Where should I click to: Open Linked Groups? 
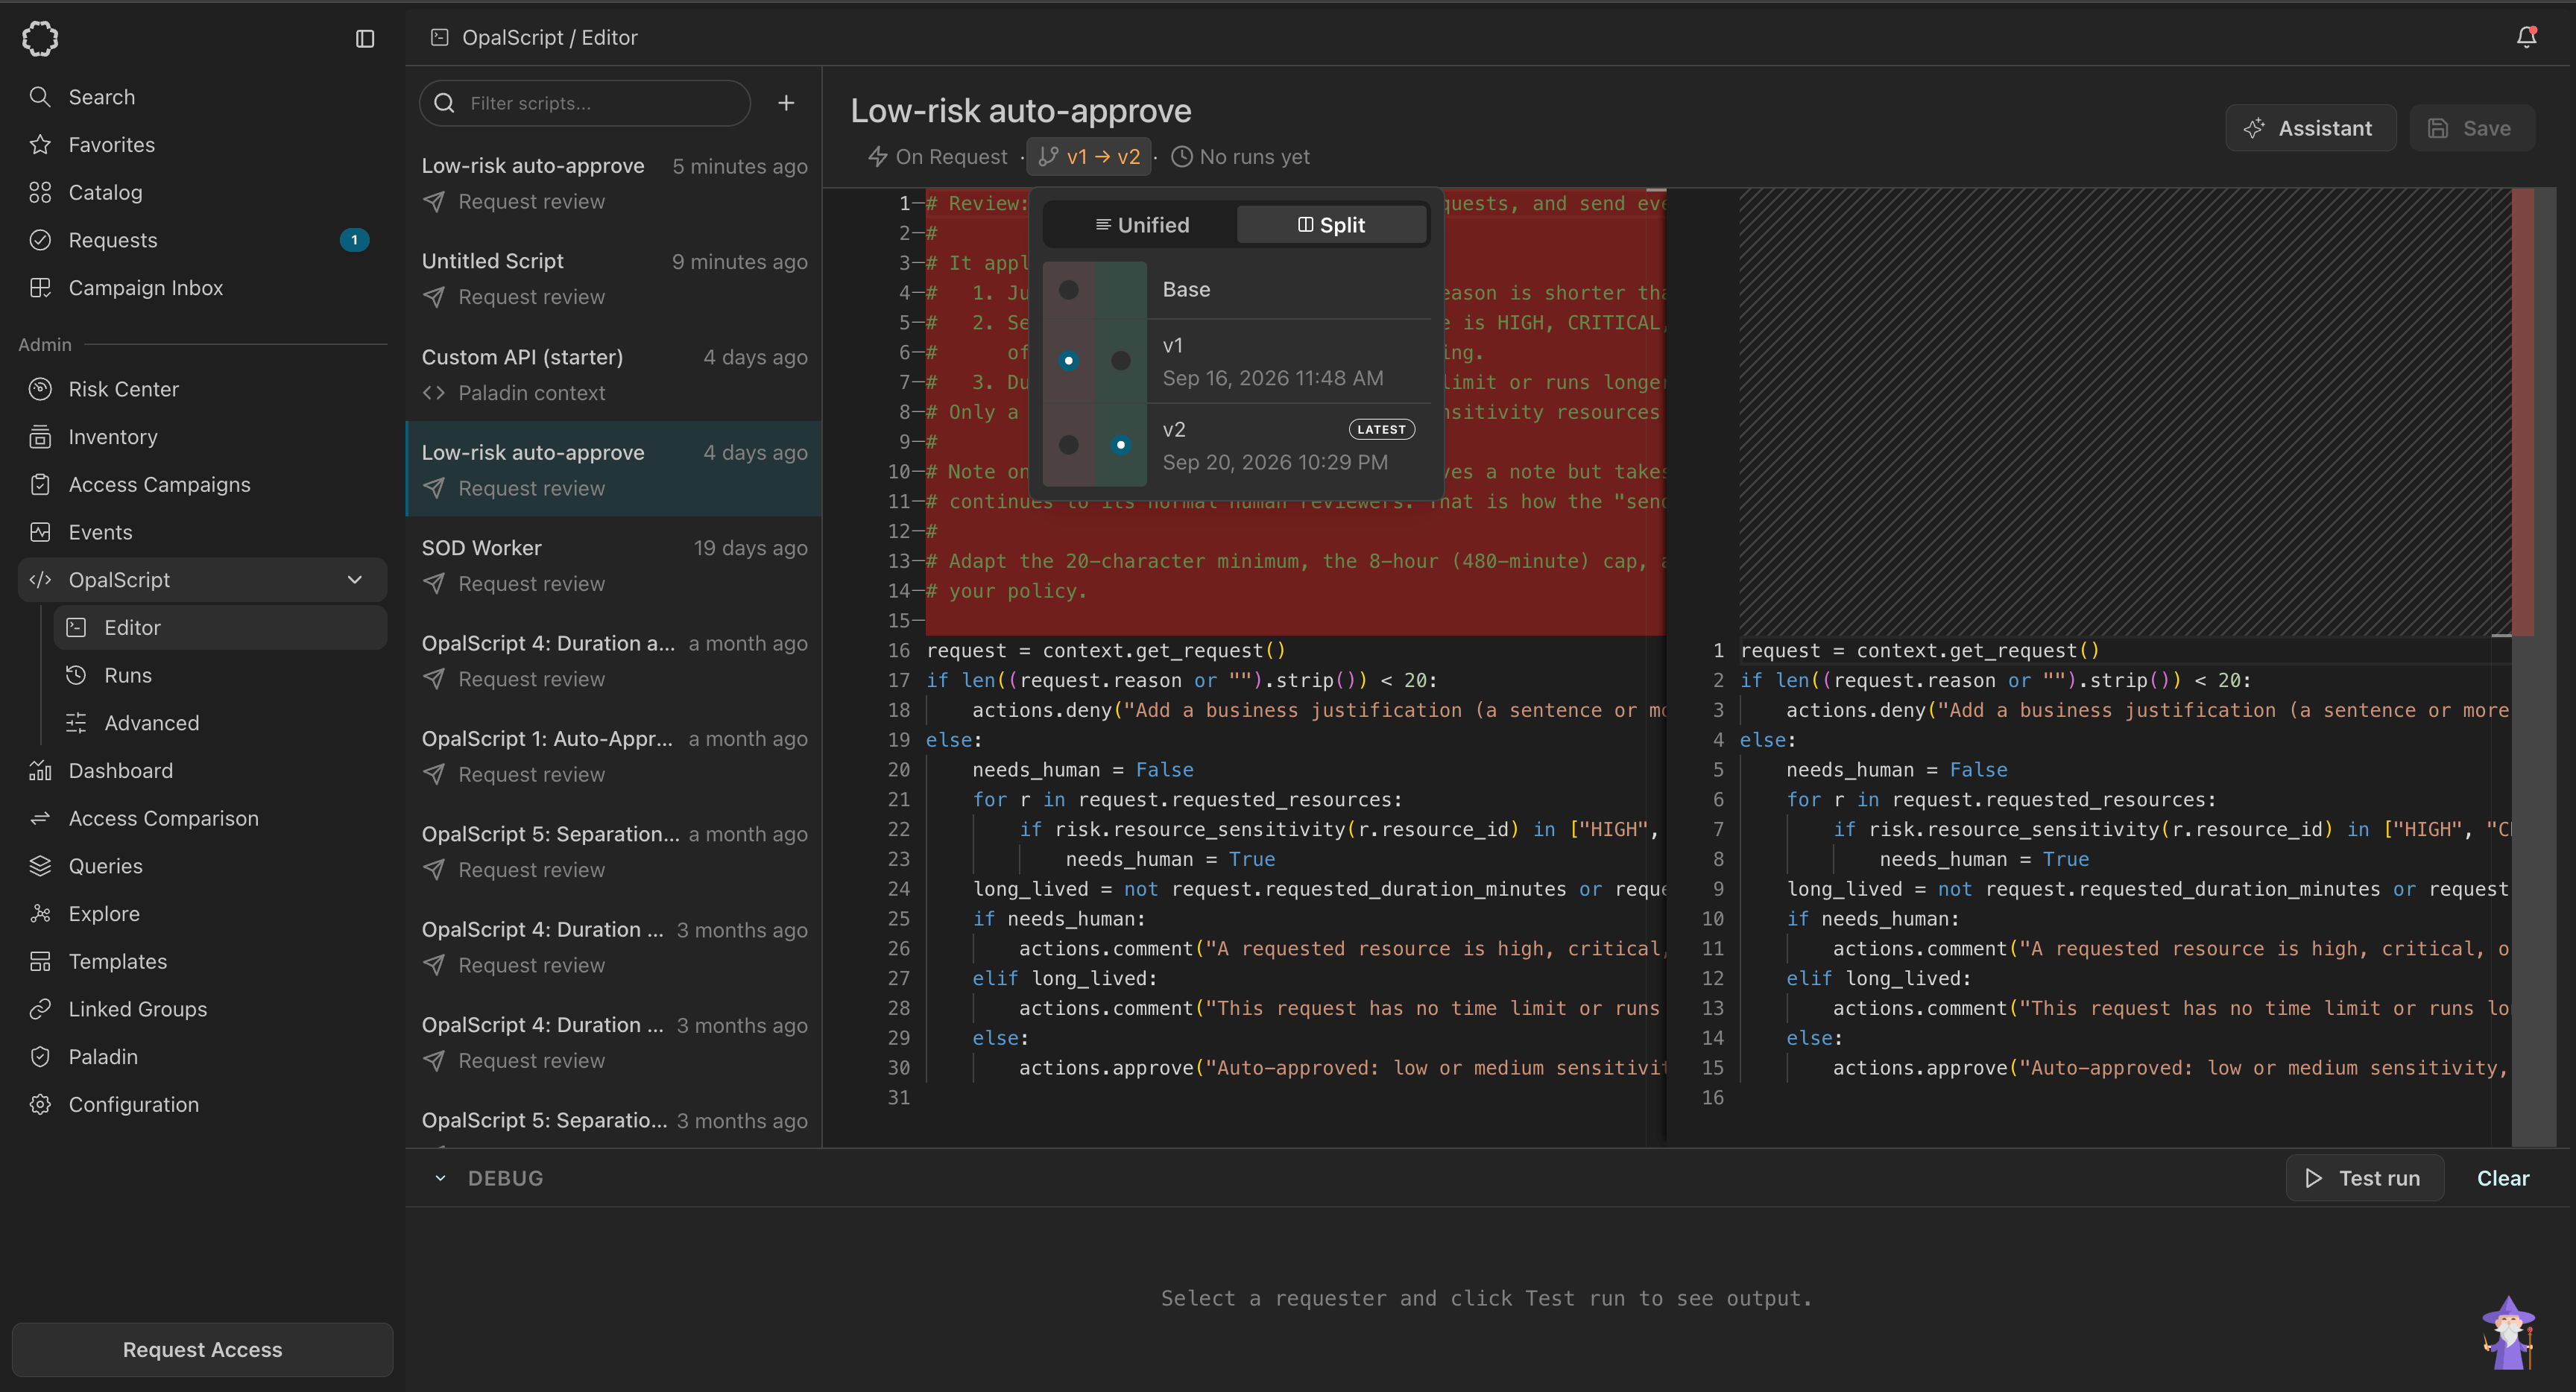pos(202,1009)
